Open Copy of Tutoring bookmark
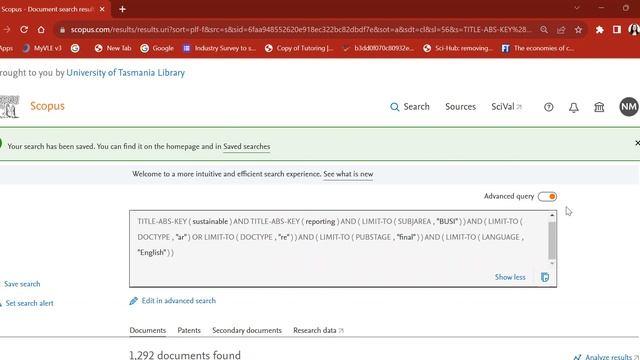This screenshot has width=640, height=360. (299, 48)
